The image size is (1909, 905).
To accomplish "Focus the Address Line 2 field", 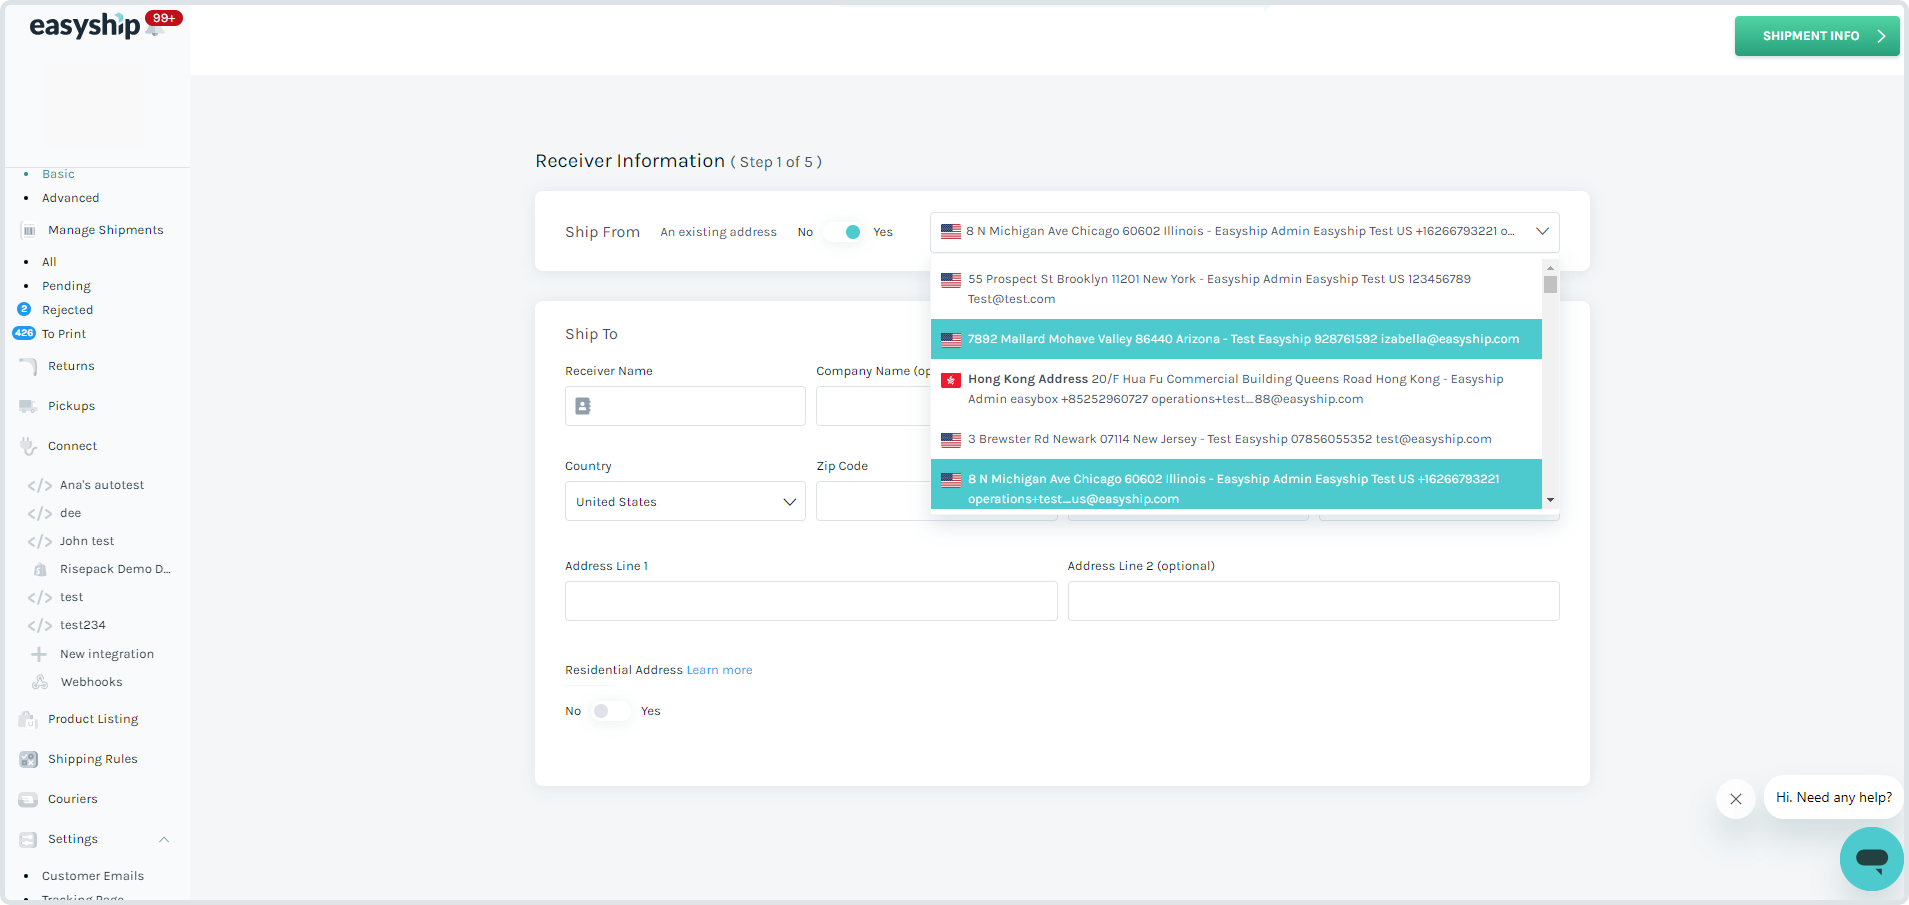I will pos(1313,601).
